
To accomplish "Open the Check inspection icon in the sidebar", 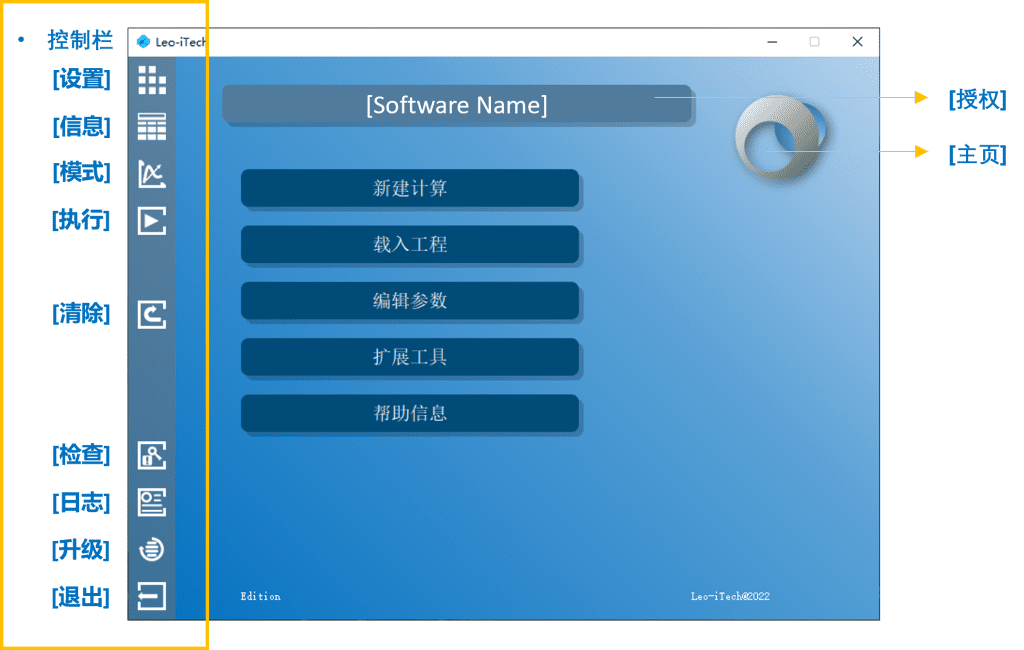I will pos(152,455).
